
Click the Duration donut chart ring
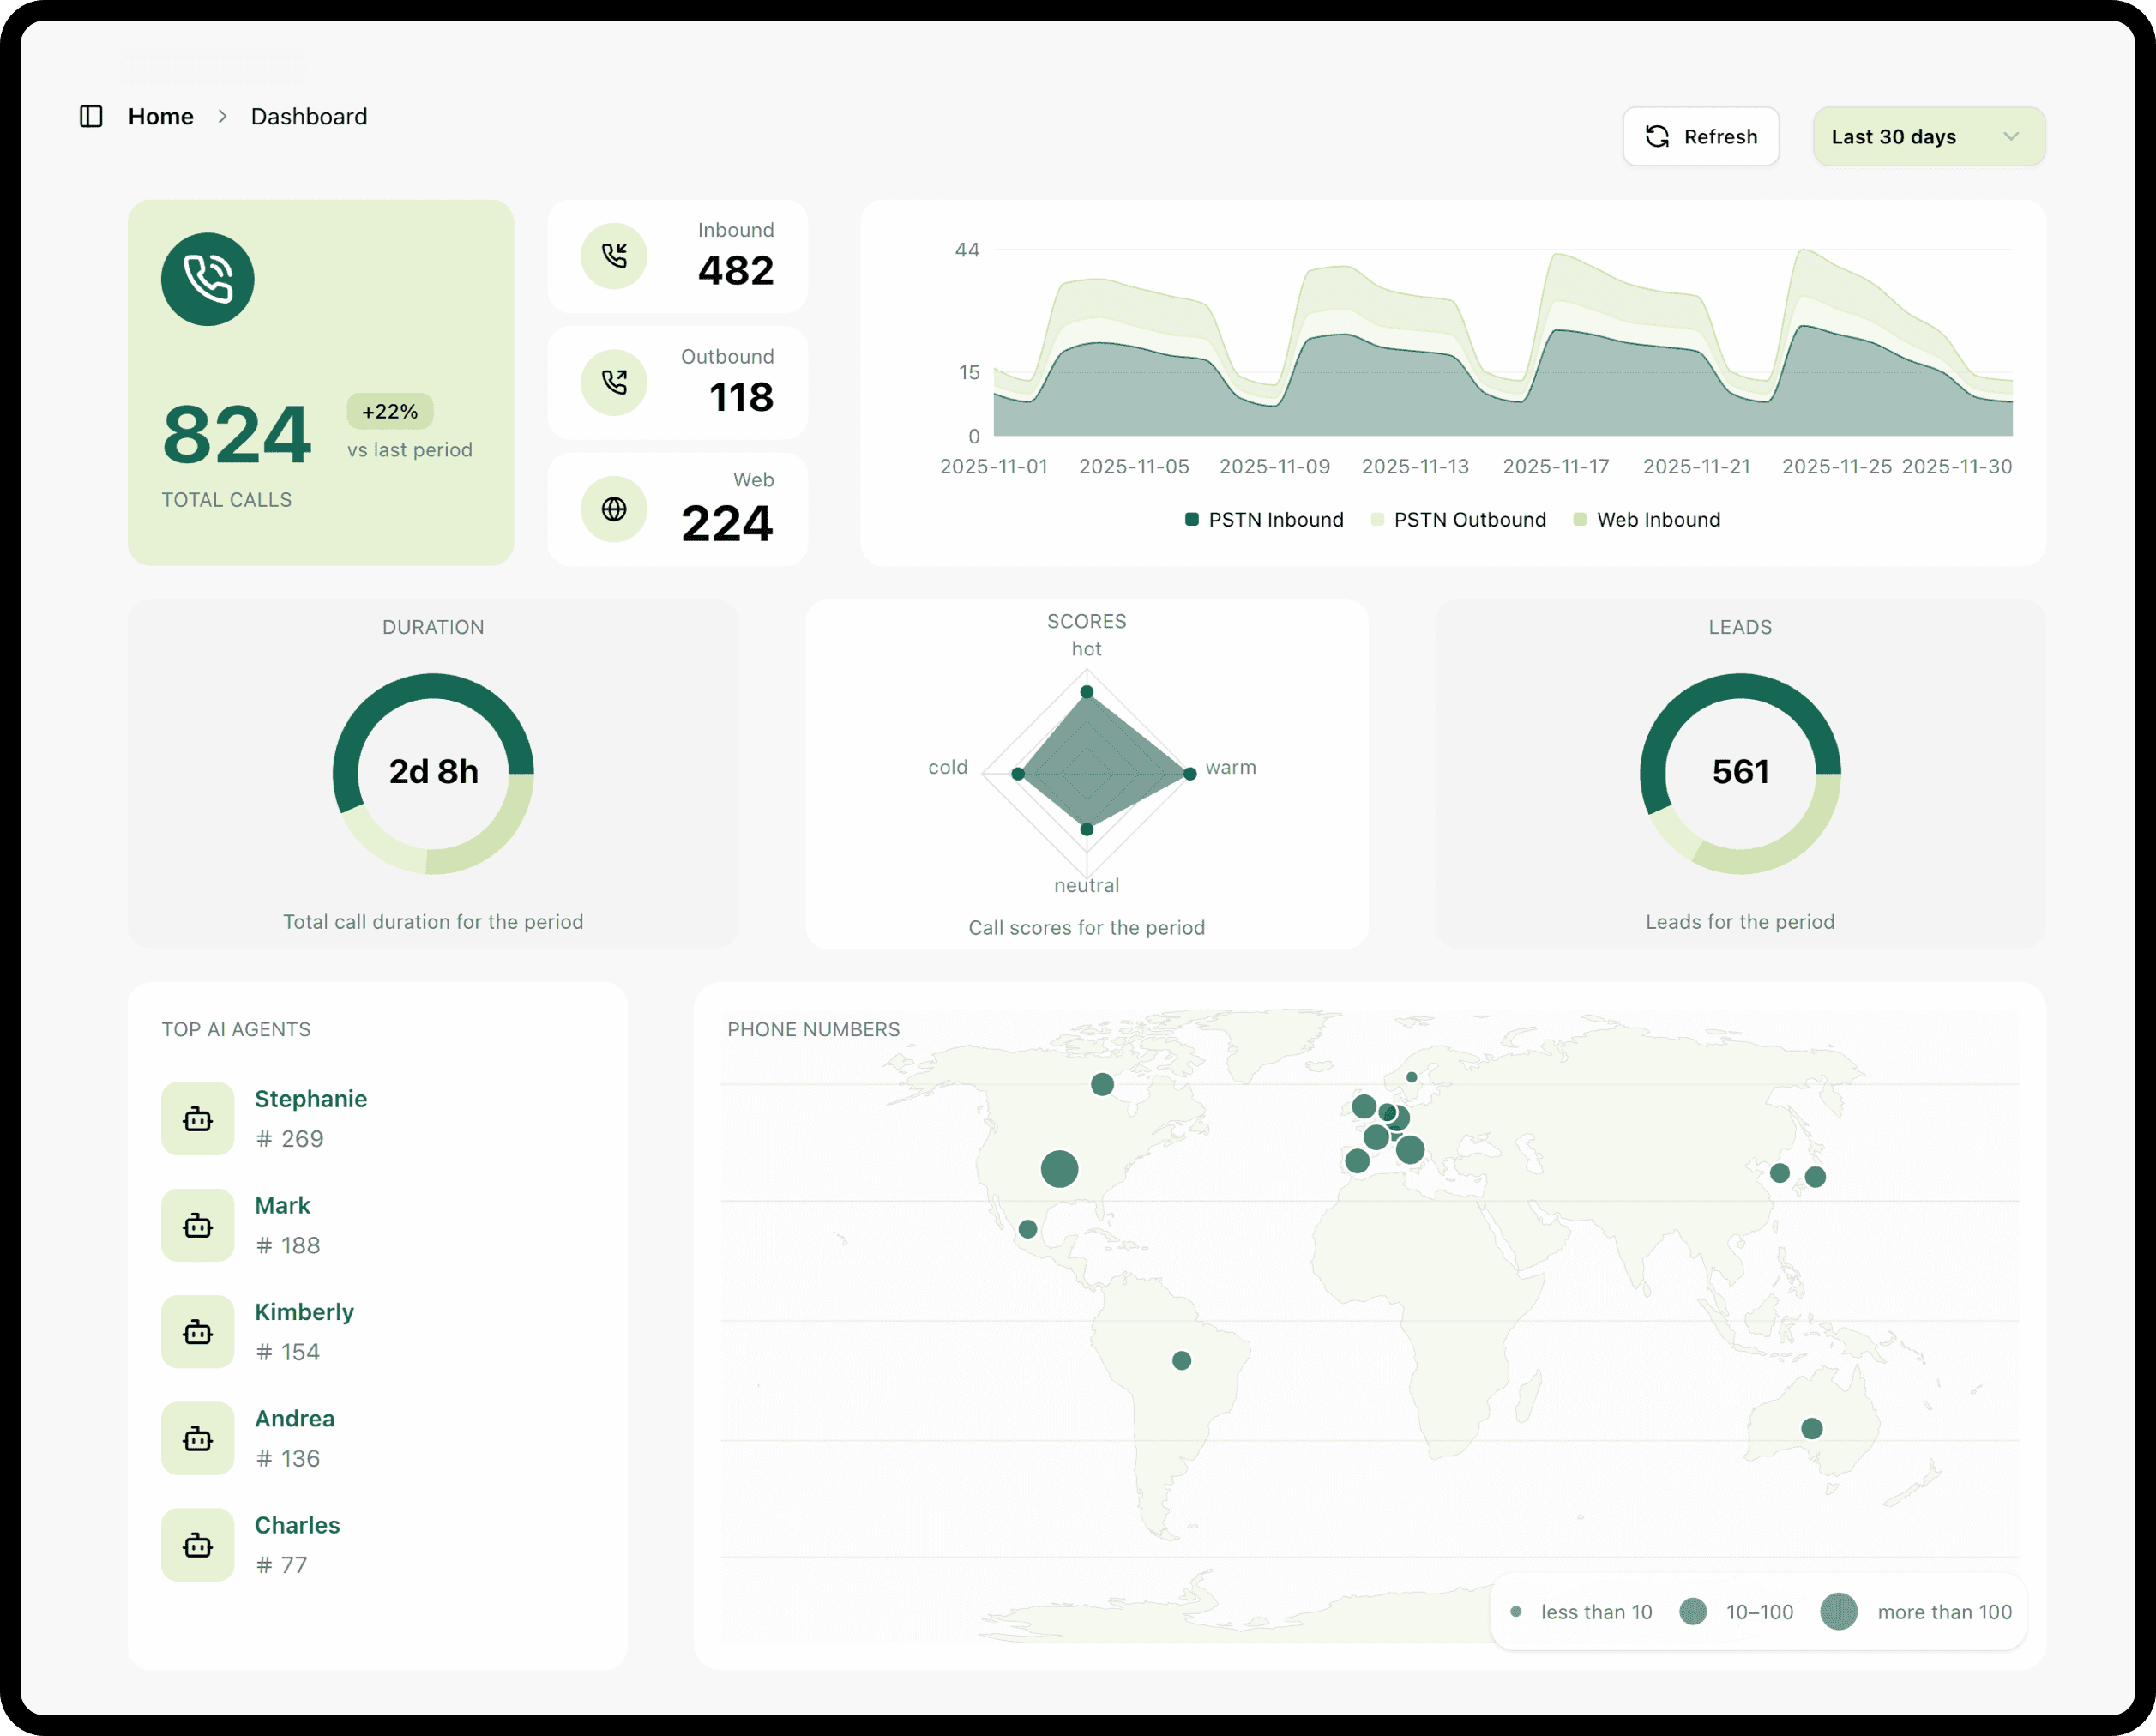tap(434, 686)
